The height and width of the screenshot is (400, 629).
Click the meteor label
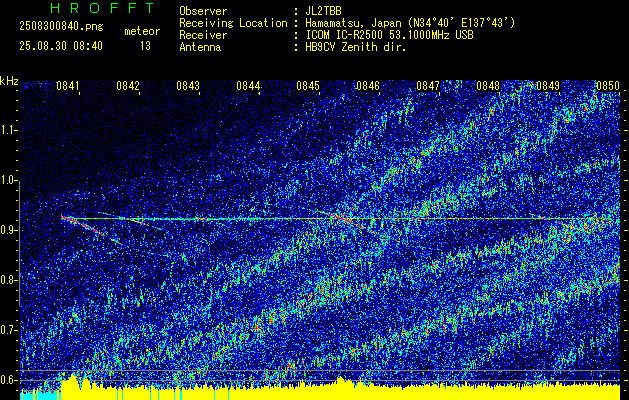[142, 31]
